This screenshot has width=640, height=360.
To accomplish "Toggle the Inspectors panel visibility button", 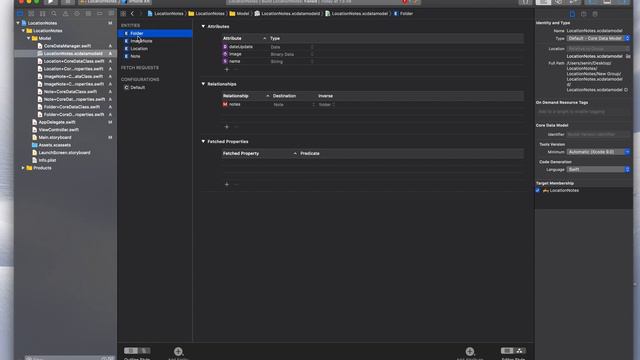I will (623, 2).
